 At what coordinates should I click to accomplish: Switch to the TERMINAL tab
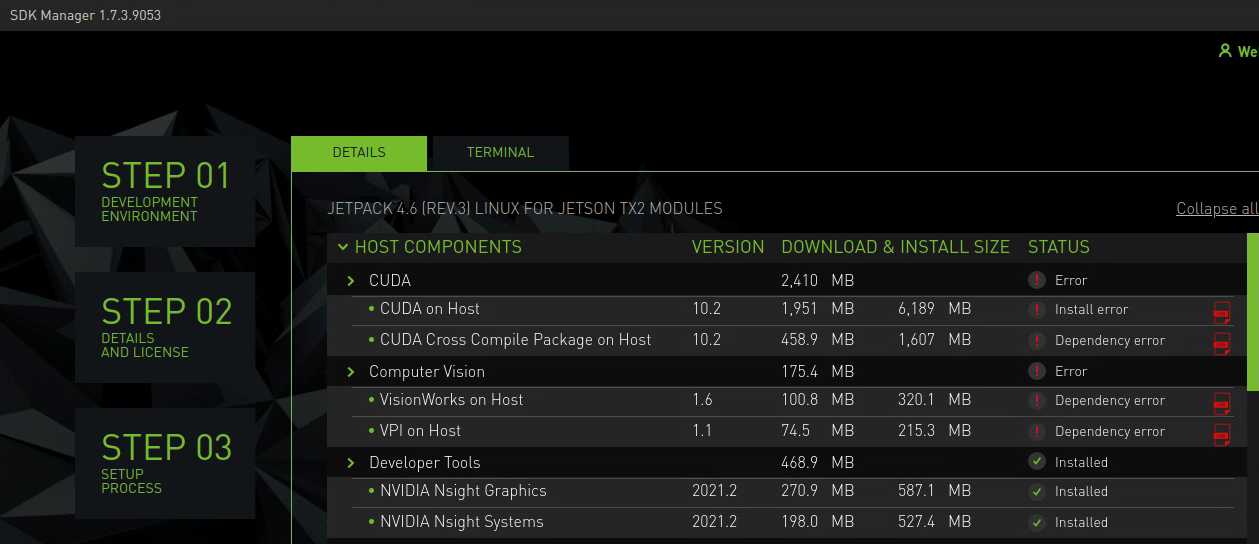pyautogui.click(x=500, y=153)
